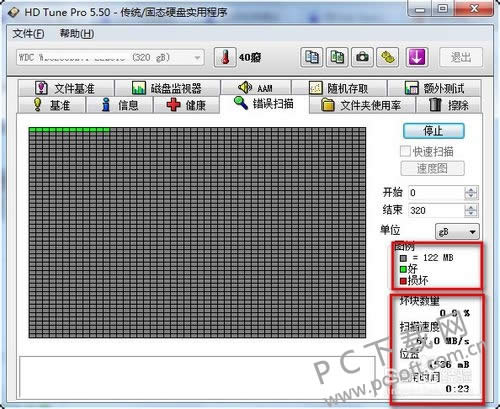Stop the scan with 停止 button
The height and width of the screenshot is (409, 500).
pos(433,131)
